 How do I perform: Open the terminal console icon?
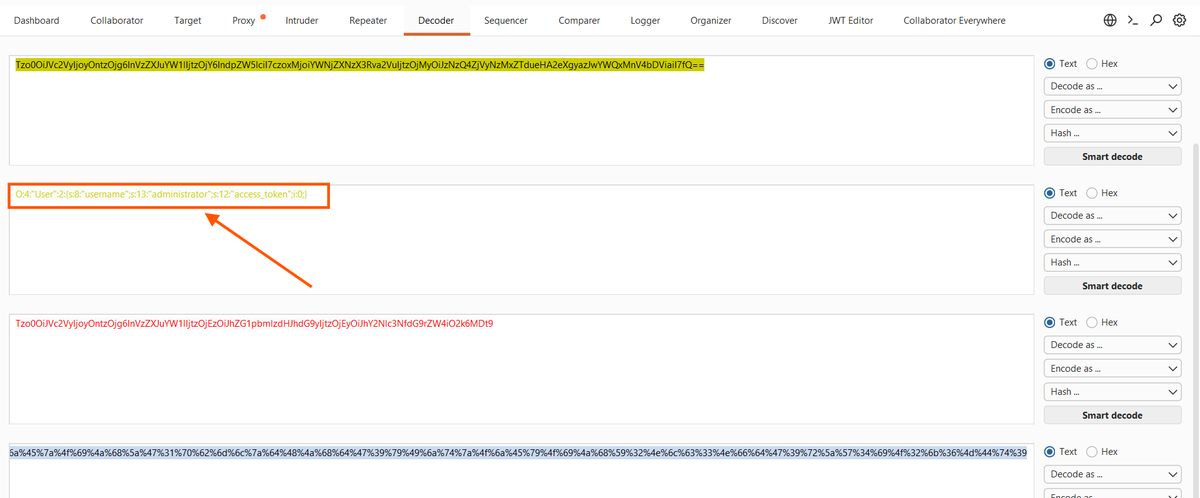[1133, 20]
